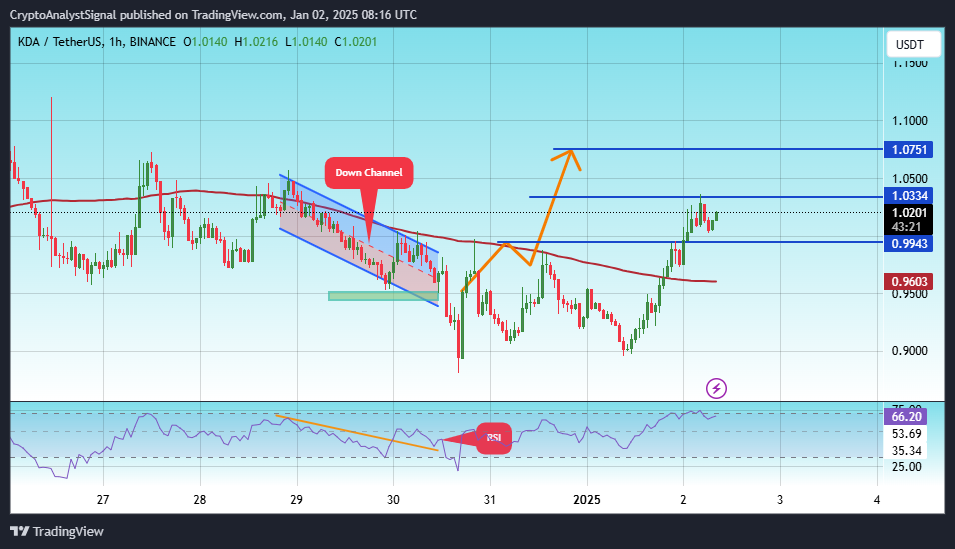955x549 pixels.
Task: Click the 2025 date axis label
Action: (587, 500)
